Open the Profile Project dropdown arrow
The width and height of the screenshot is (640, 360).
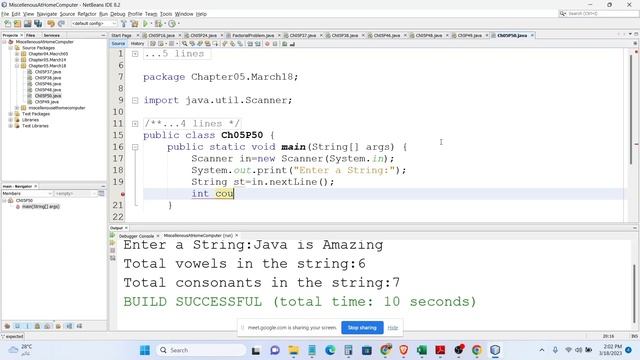click(178, 24)
